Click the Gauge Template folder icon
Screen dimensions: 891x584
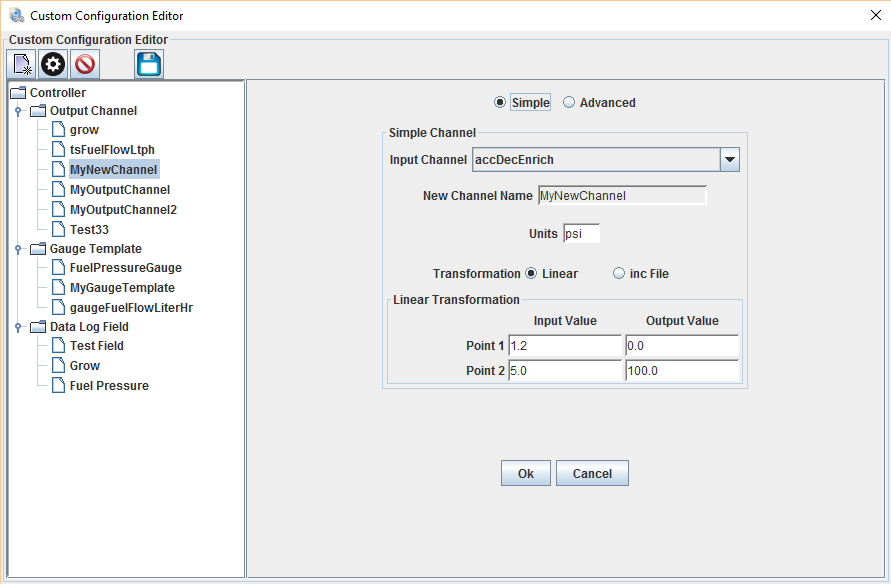click(38, 249)
